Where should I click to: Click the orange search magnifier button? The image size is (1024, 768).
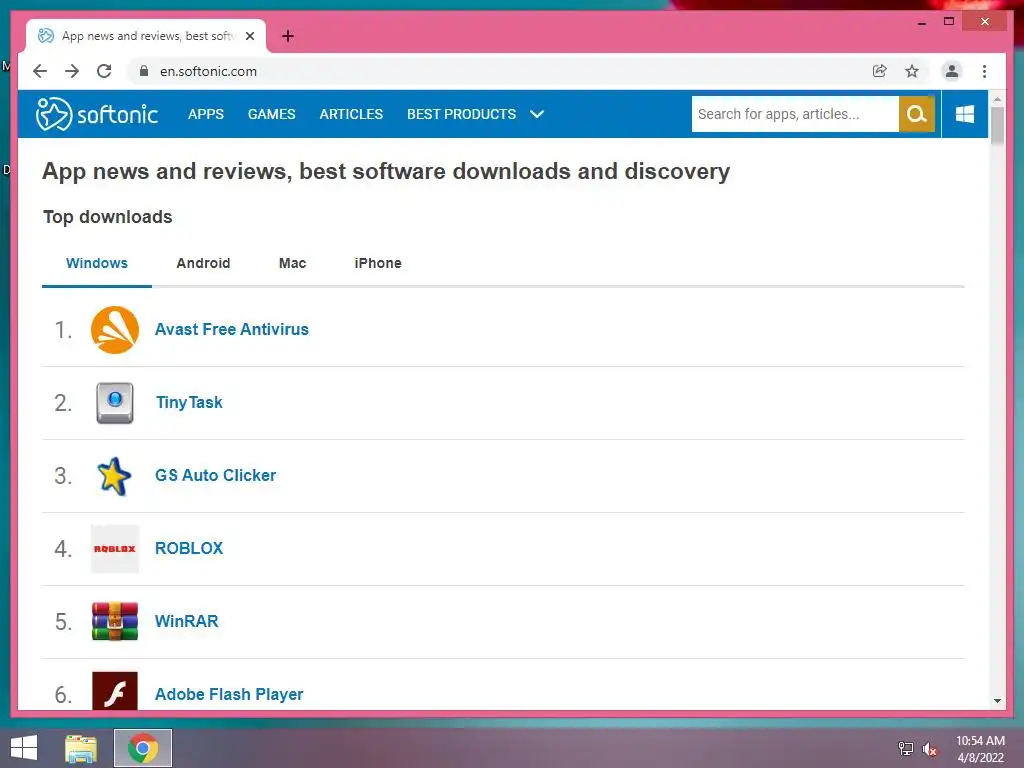916,114
